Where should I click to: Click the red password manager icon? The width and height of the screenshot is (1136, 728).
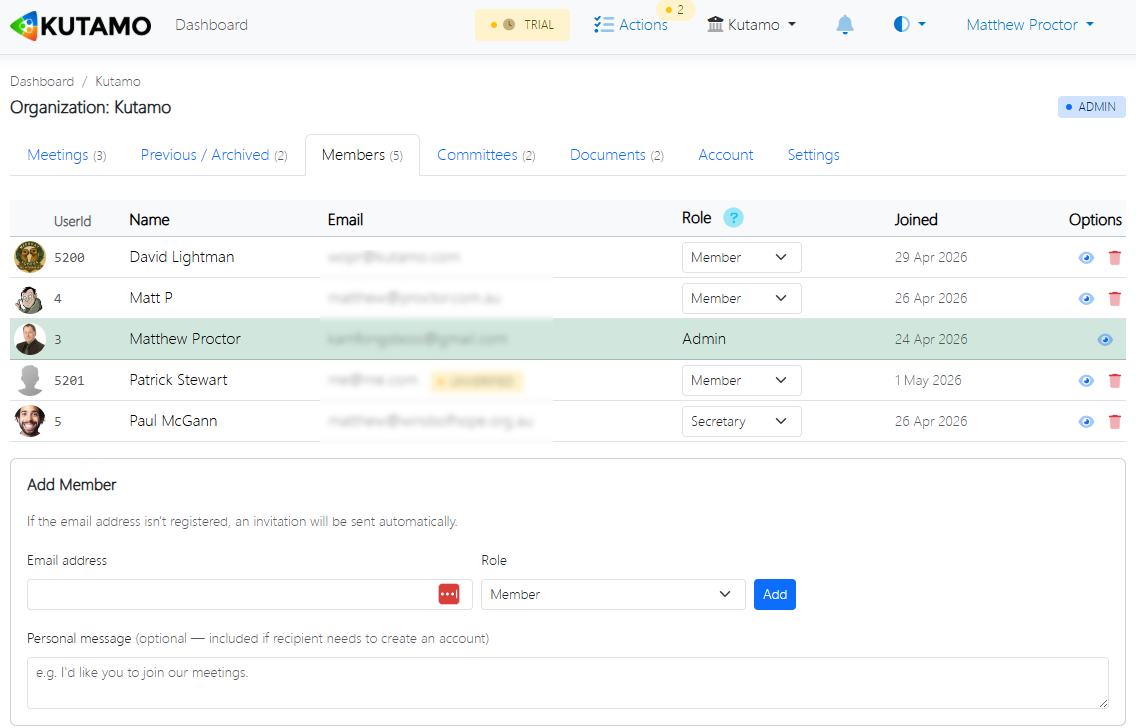[x=449, y=594]
